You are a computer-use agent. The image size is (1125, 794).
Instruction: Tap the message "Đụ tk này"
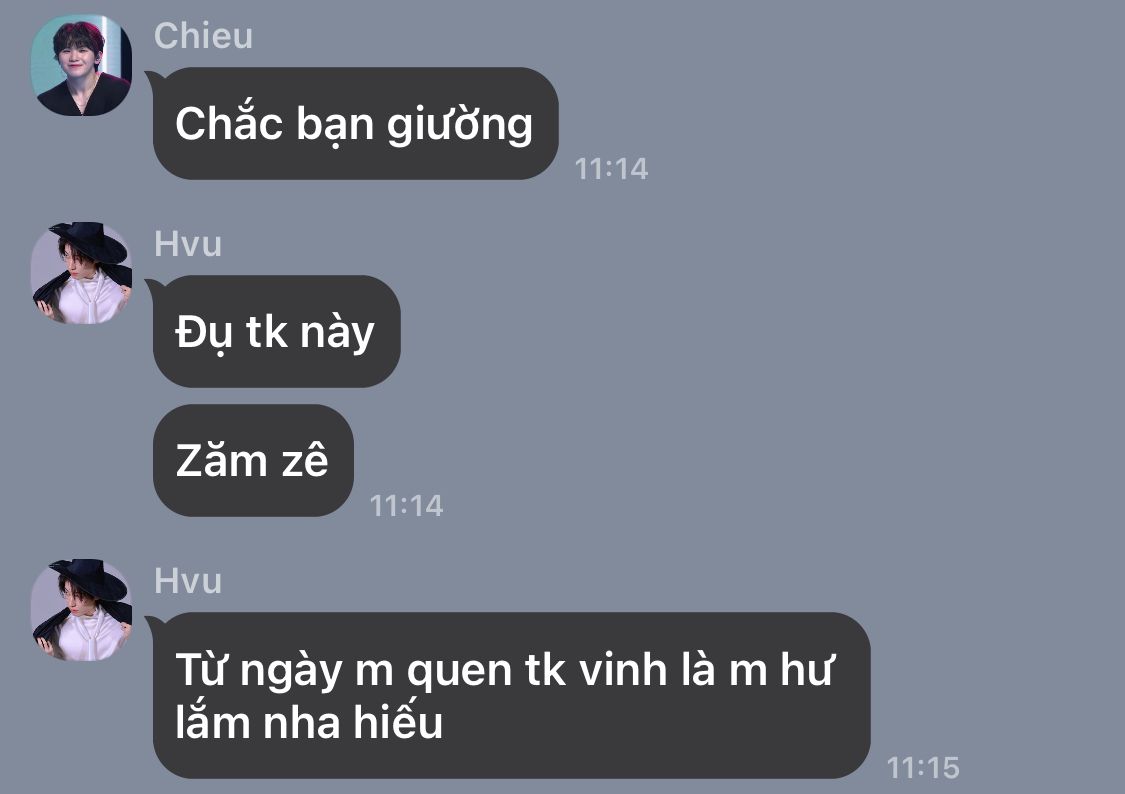tap(276, 331)
